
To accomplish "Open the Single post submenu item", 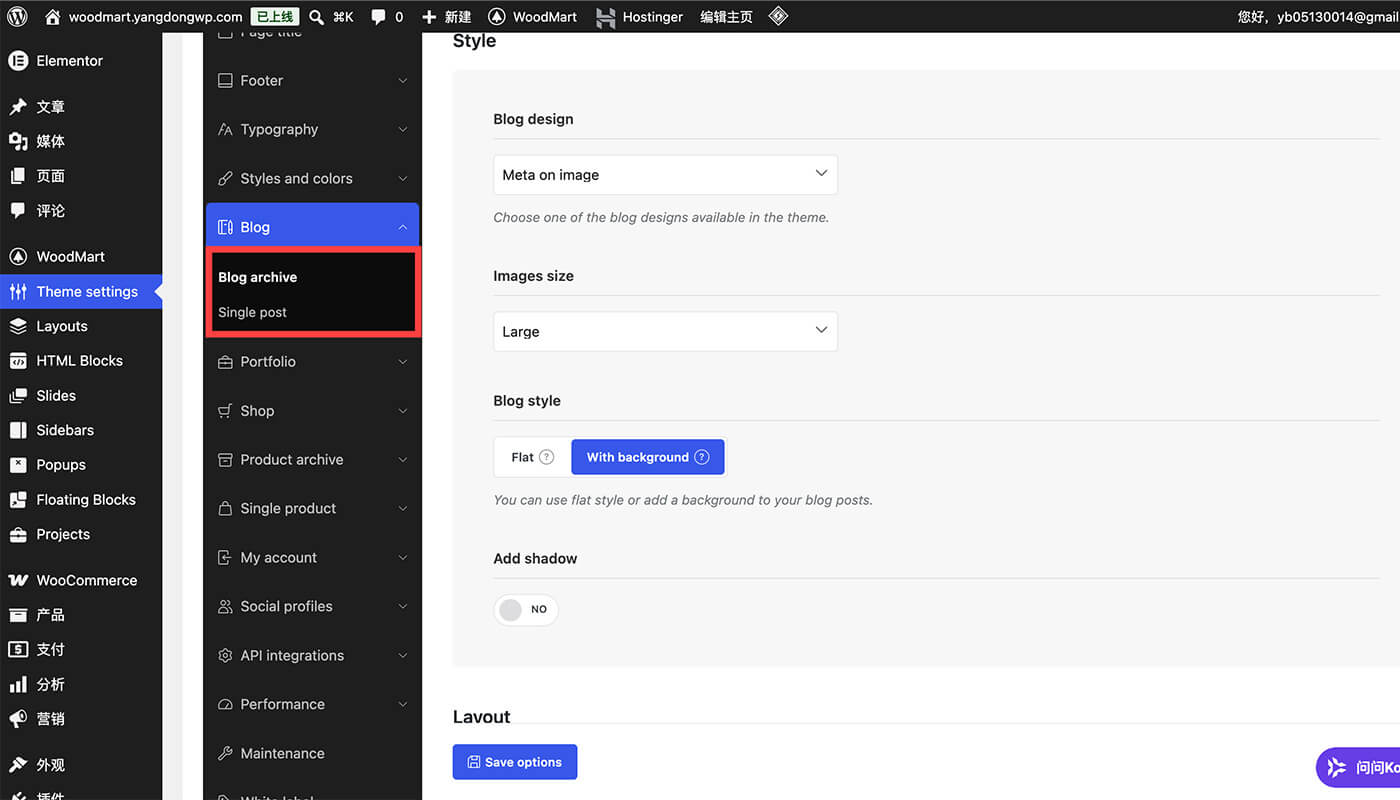I will pos(253,312).
